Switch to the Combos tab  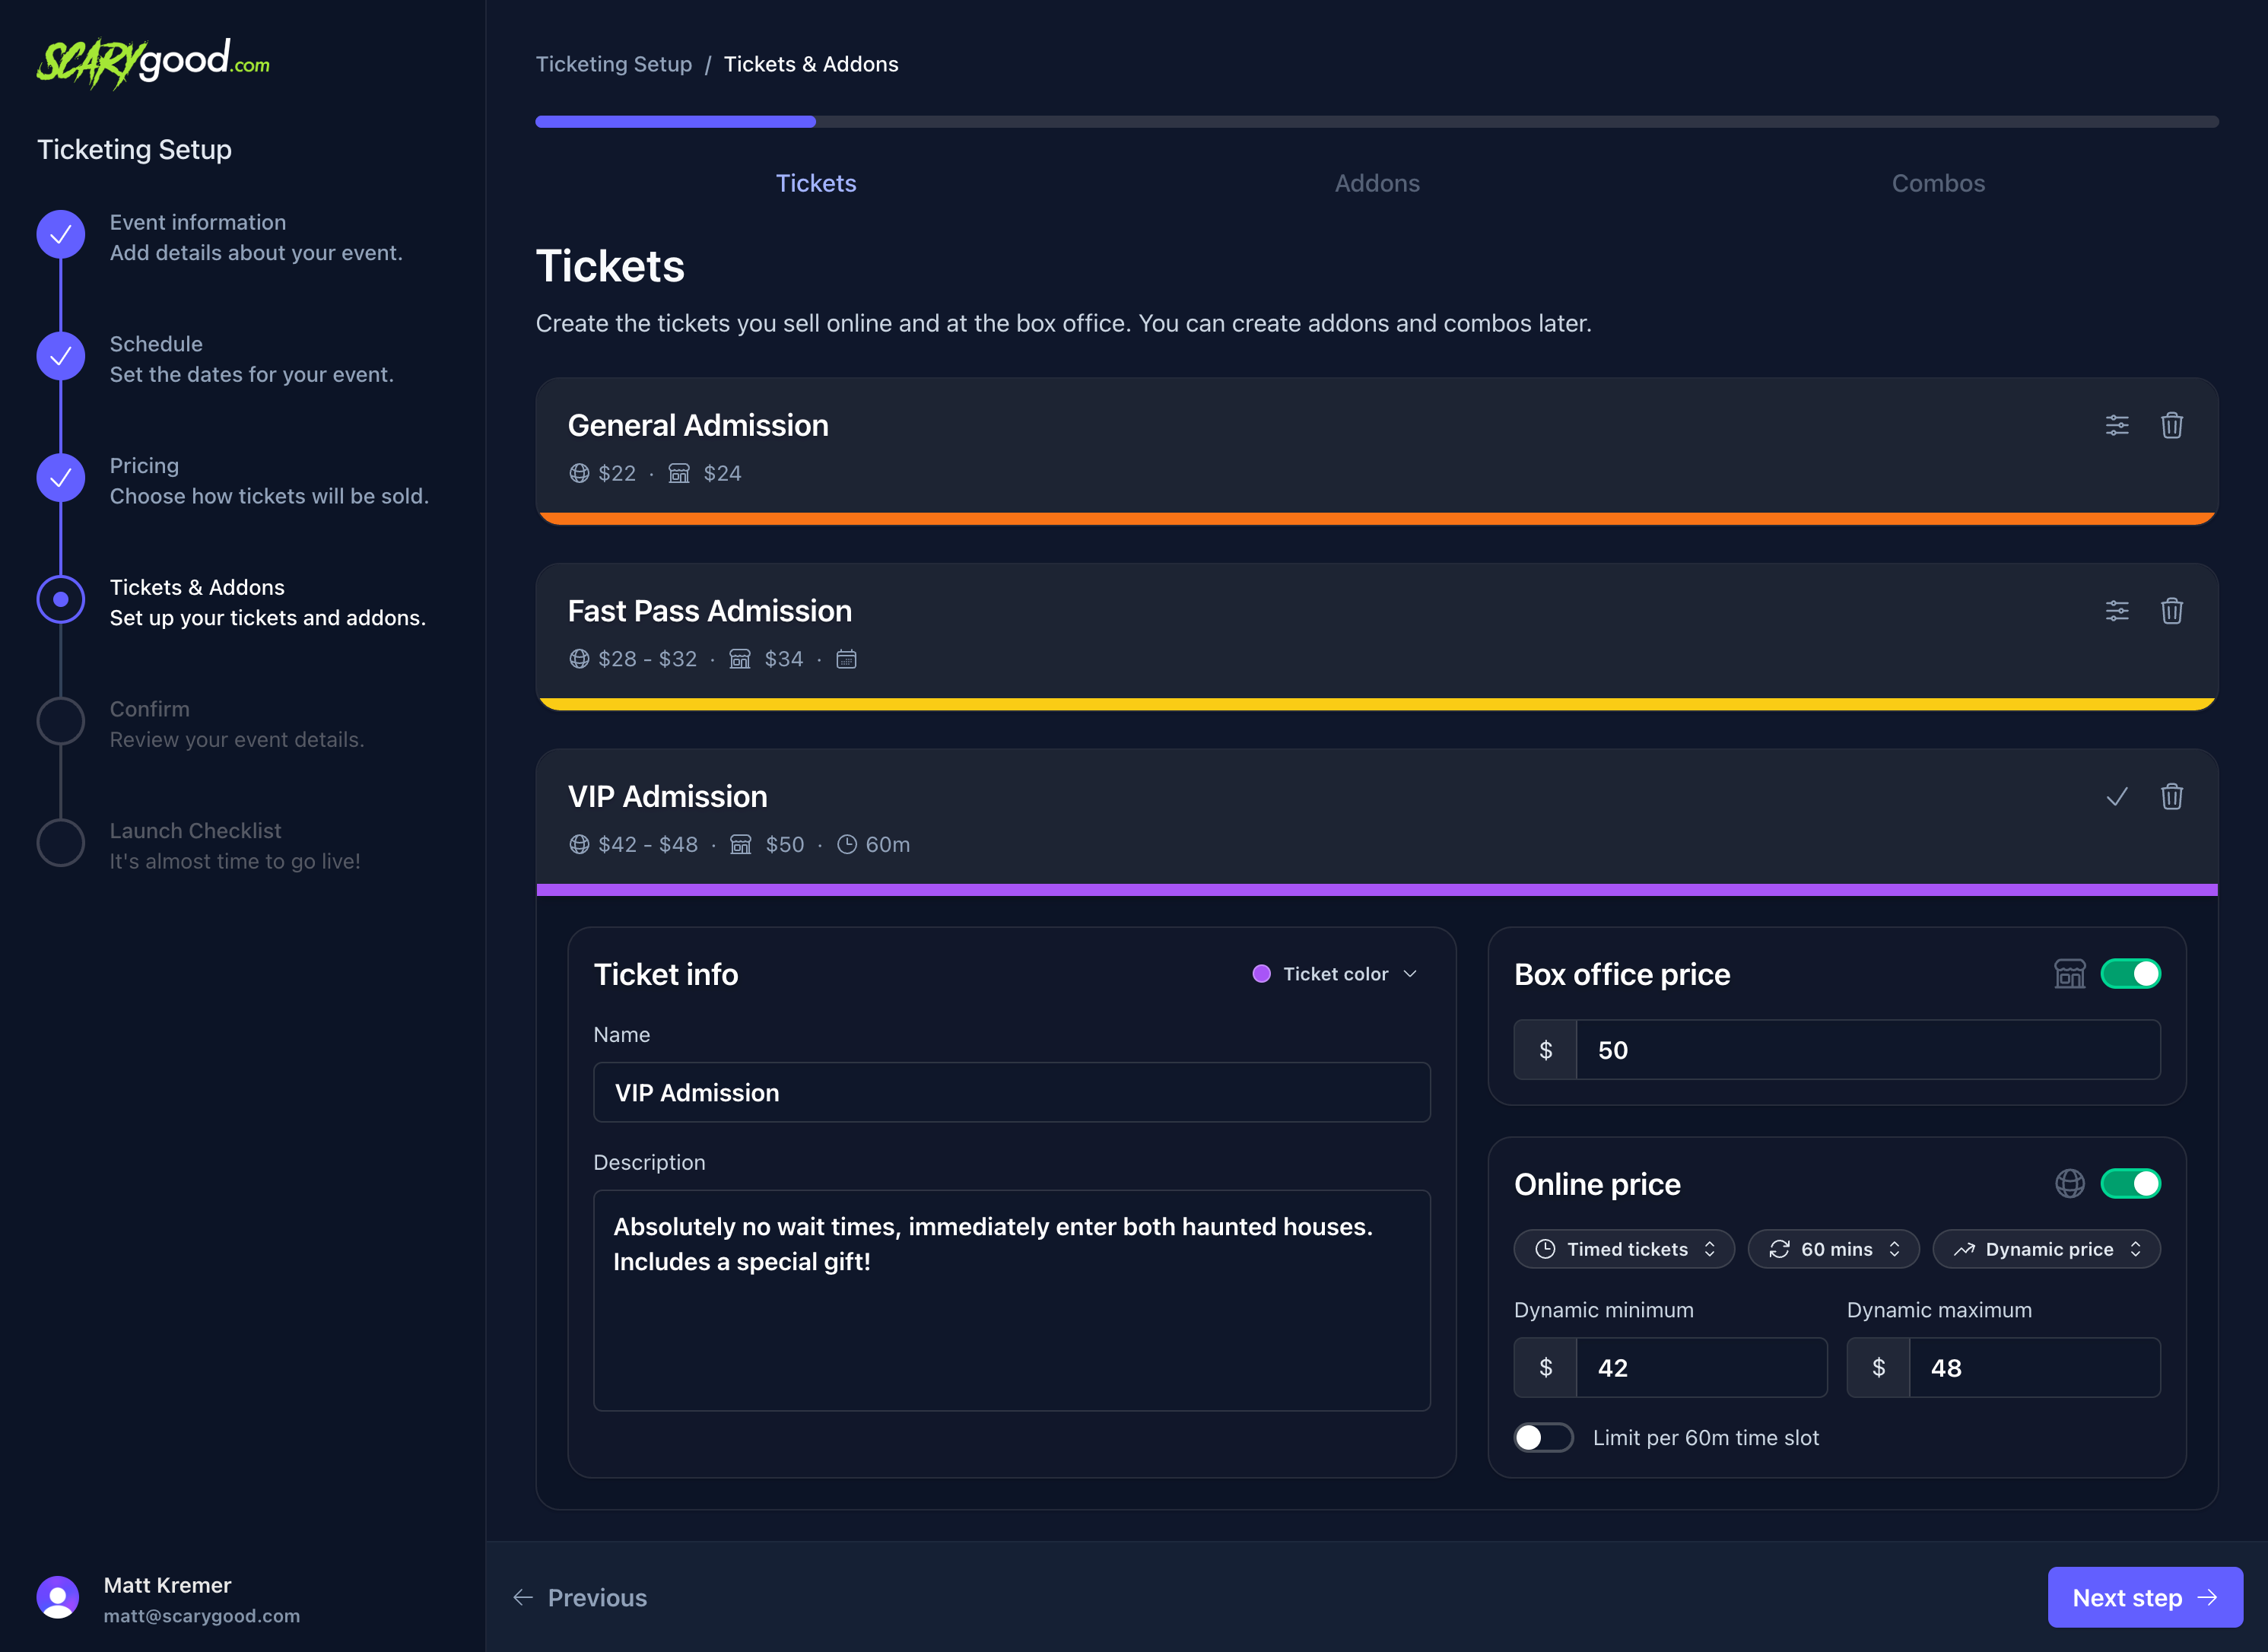(1938, 183)
